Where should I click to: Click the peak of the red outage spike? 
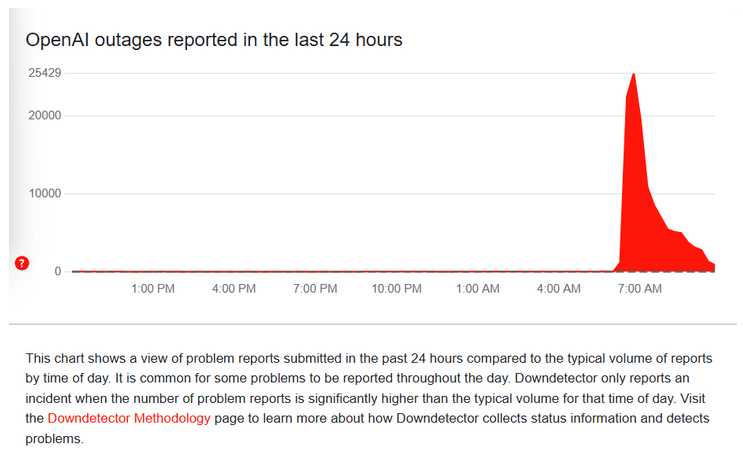pos(634,75)
